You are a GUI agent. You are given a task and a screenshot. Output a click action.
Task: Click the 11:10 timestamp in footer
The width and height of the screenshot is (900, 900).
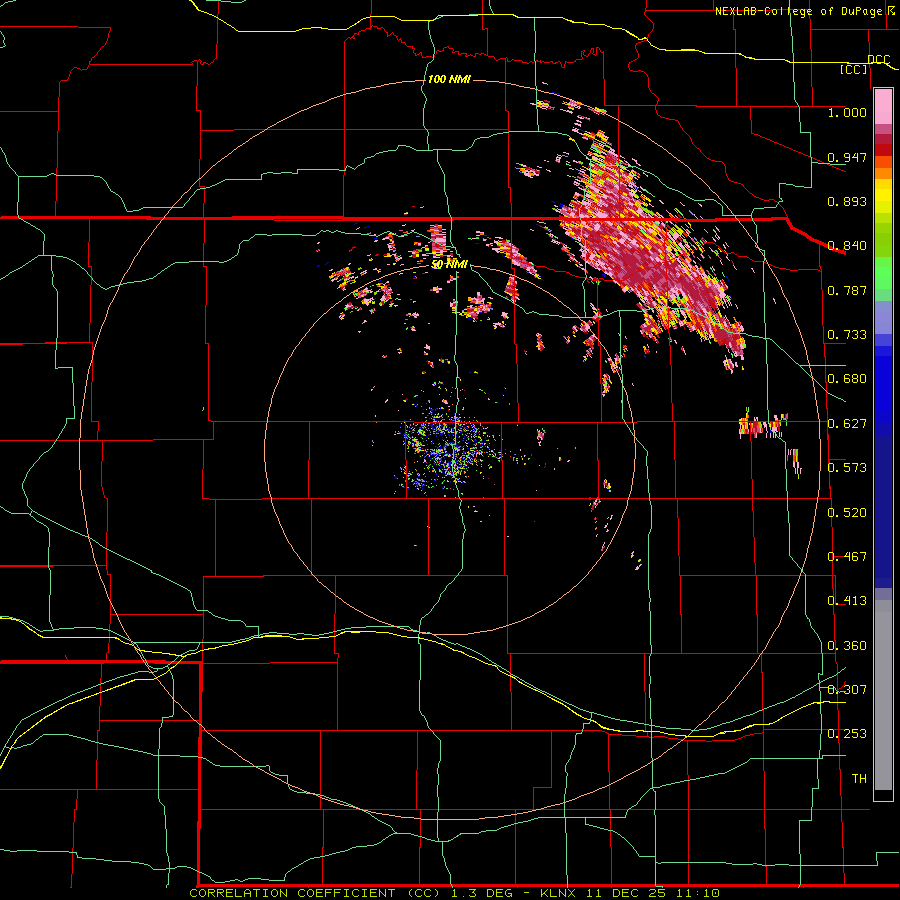click(x=697, y=893)
